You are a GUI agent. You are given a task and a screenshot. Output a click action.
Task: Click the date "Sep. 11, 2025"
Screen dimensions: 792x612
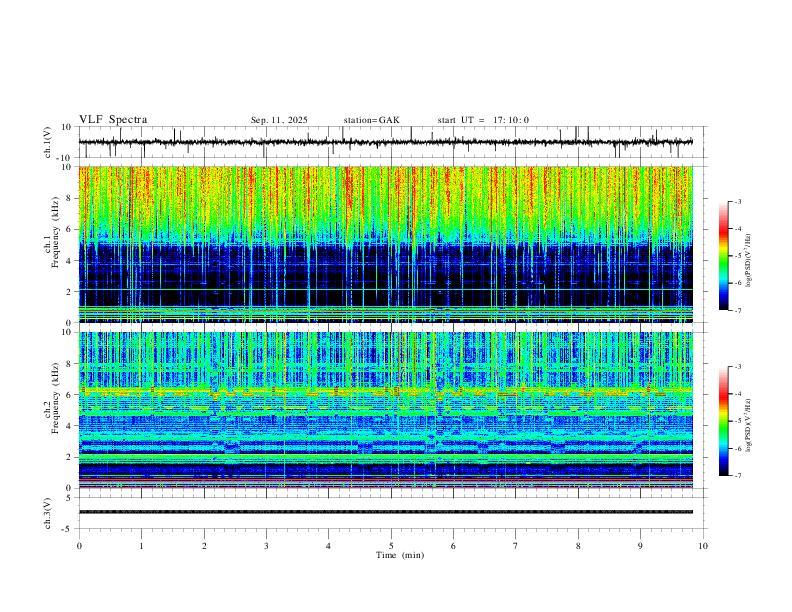tap(279, 120)
